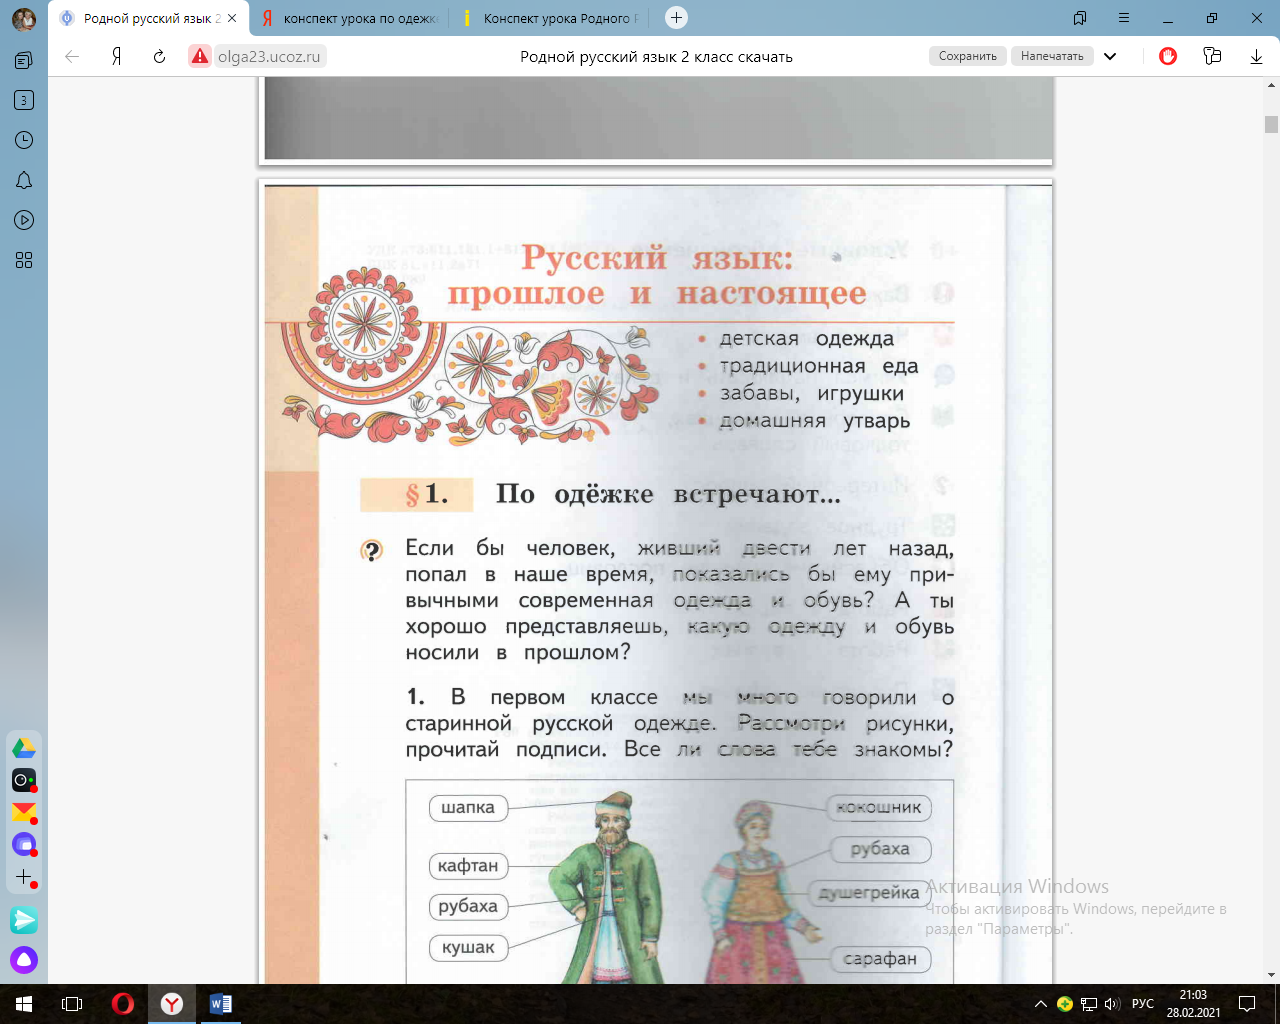The height and width of the screenshot is (1024, 1280).
Task: Open the downloads arrow icon in the toolbar
Action: tap(1256, 57)
